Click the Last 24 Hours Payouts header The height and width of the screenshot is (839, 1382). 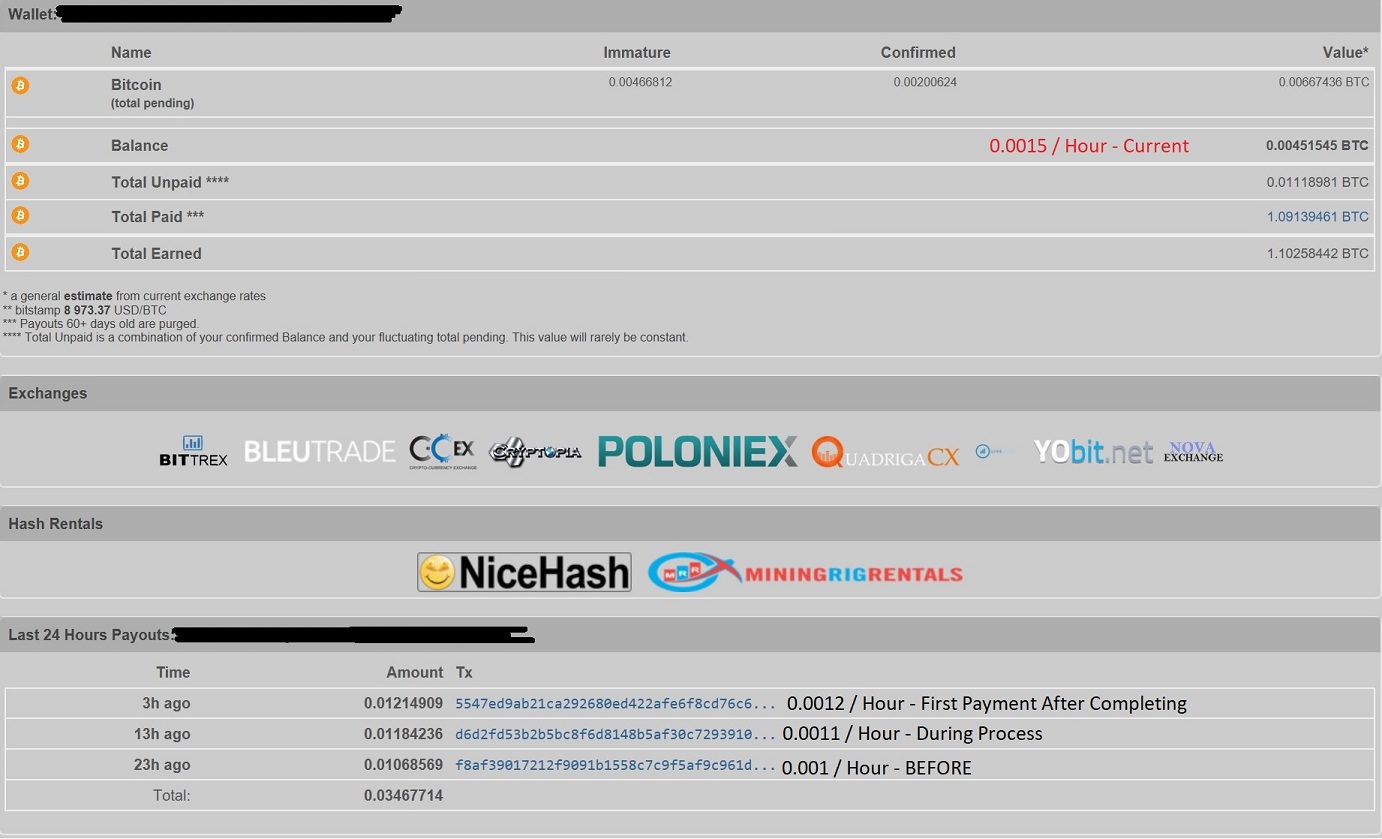tap(90, 635)
